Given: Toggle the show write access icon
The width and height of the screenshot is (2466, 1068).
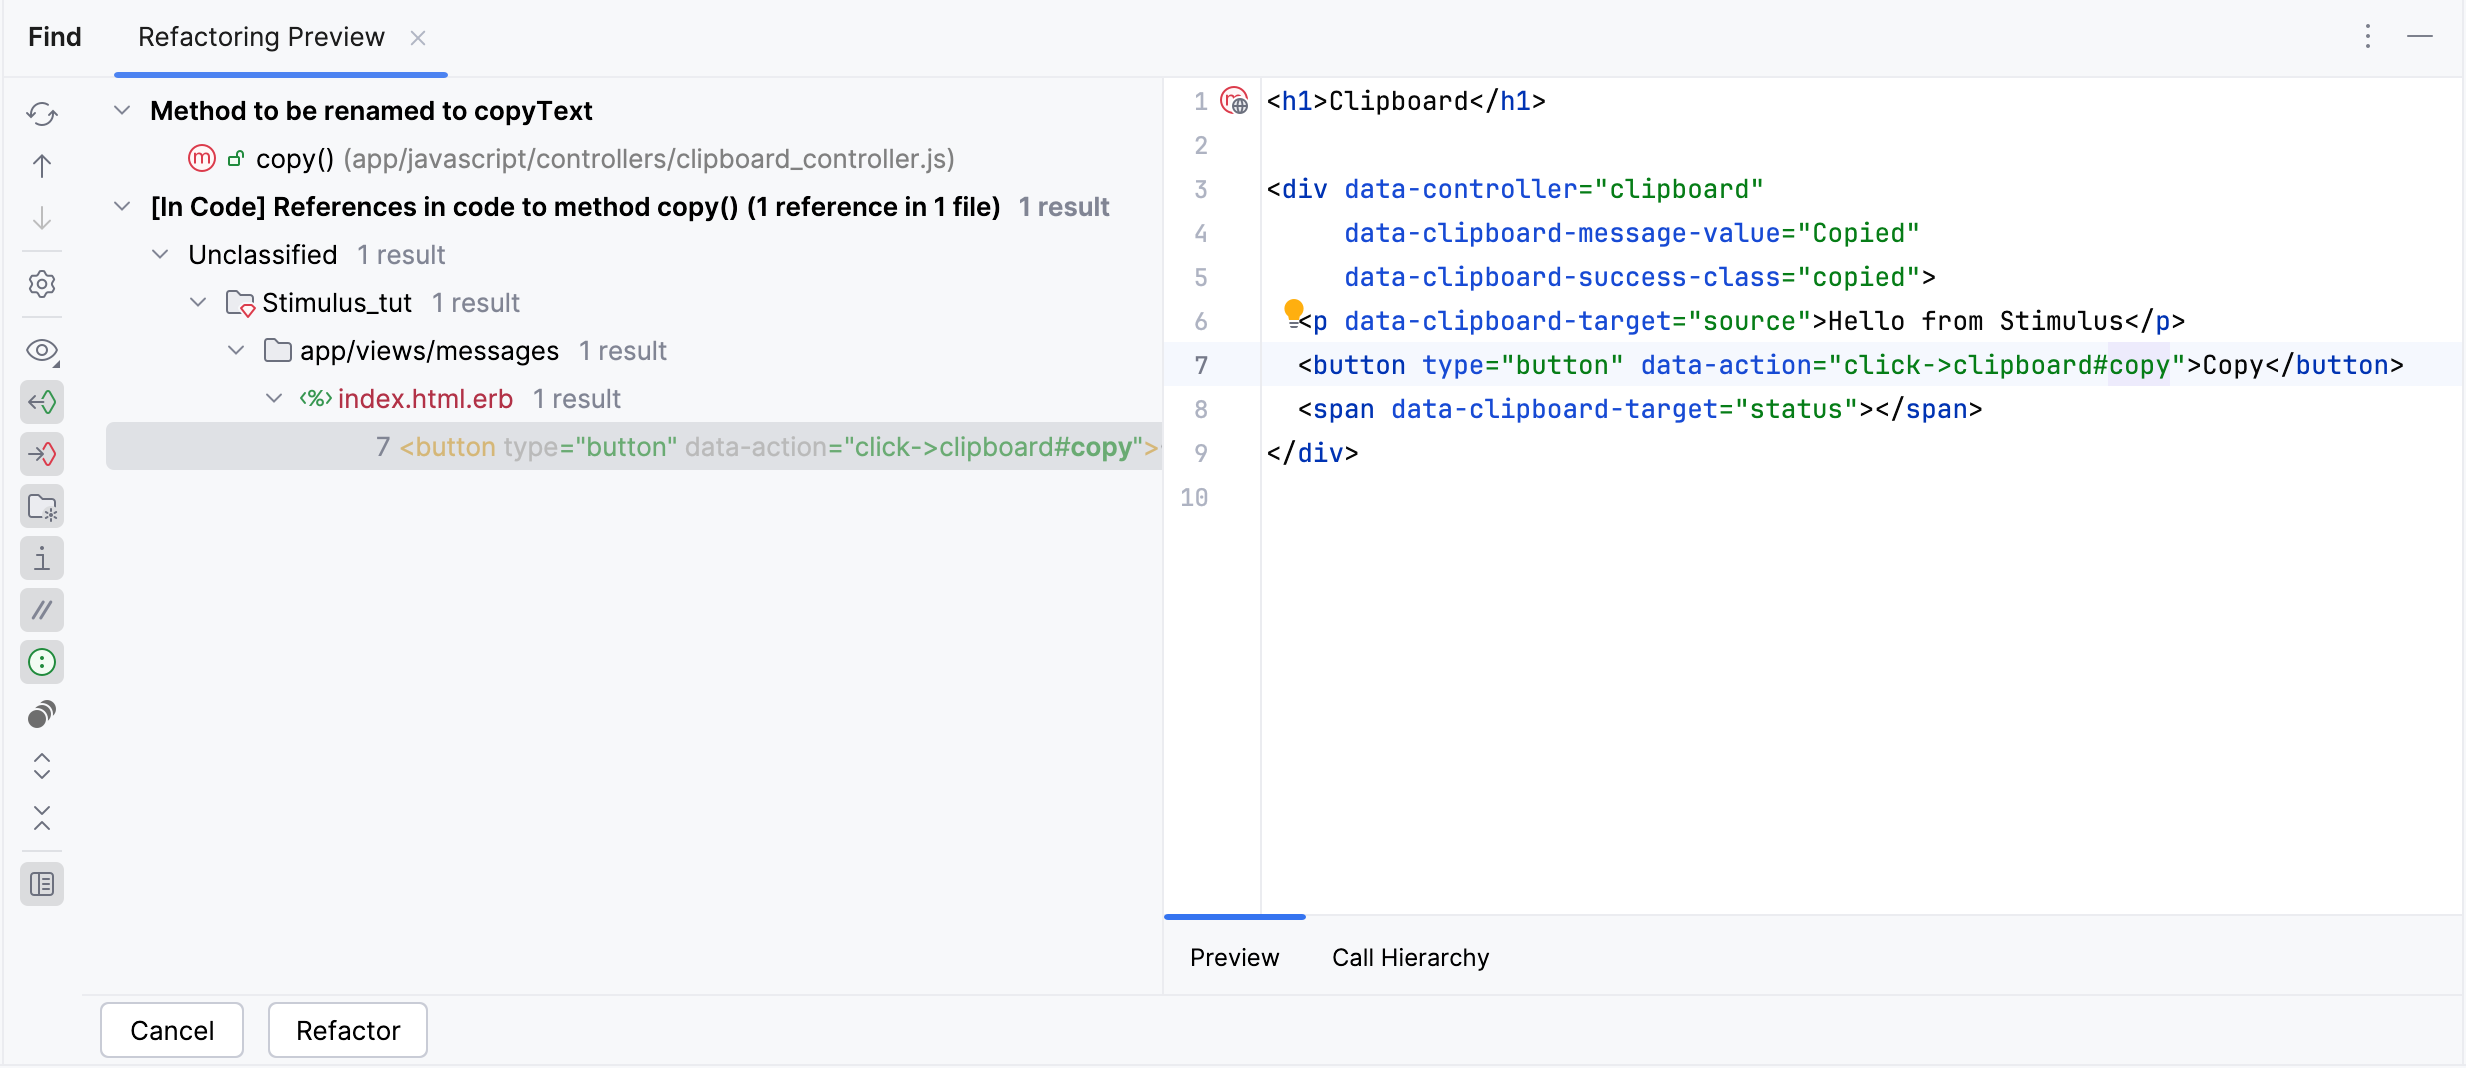Looking at the screenshot, I should [x=42, y=455].
